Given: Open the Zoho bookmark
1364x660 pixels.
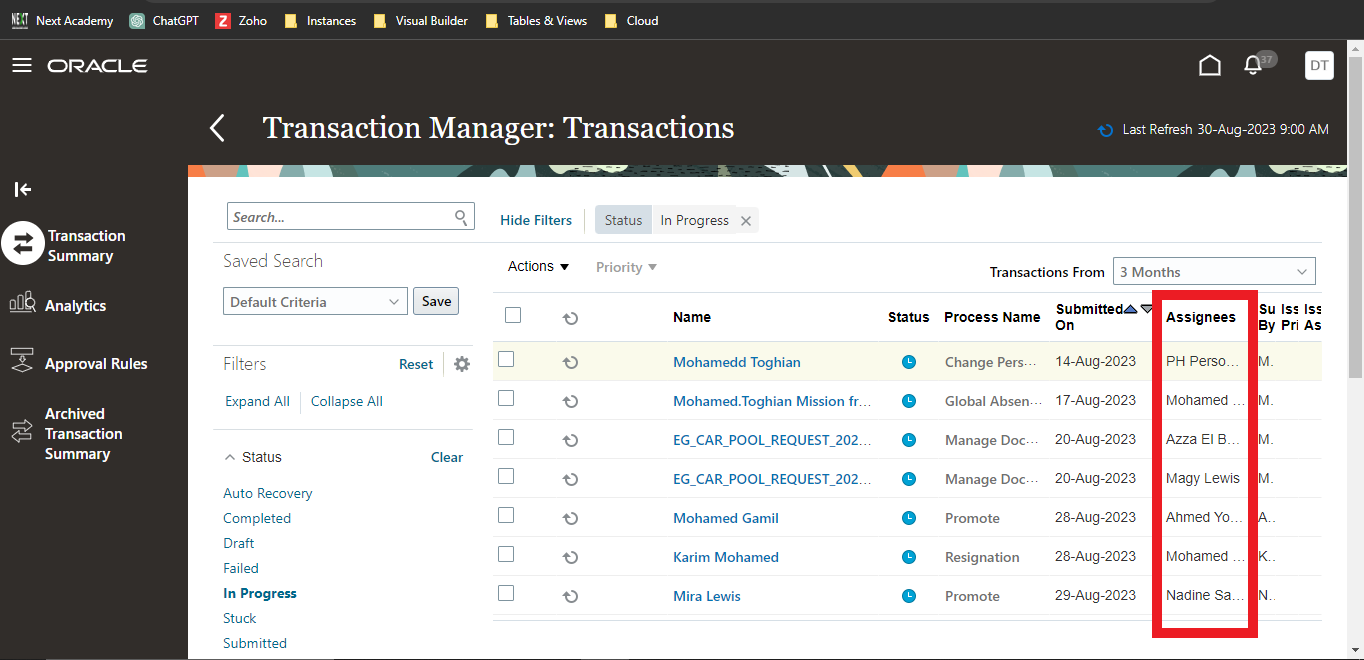Looking at the screenshot, I should click(242, 20).
